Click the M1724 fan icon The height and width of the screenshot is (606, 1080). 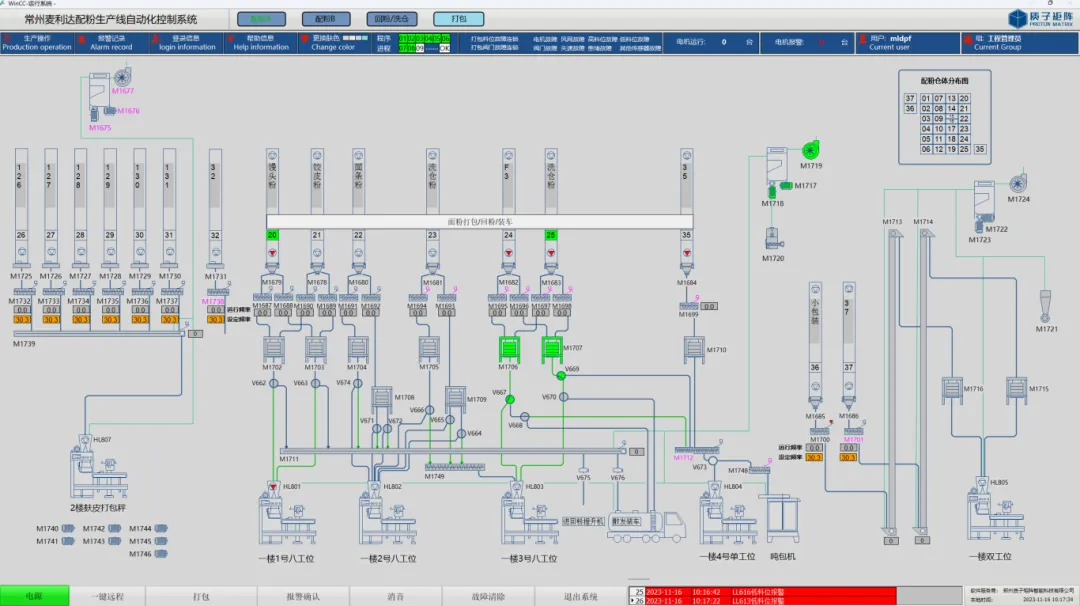click(1018, 184)
